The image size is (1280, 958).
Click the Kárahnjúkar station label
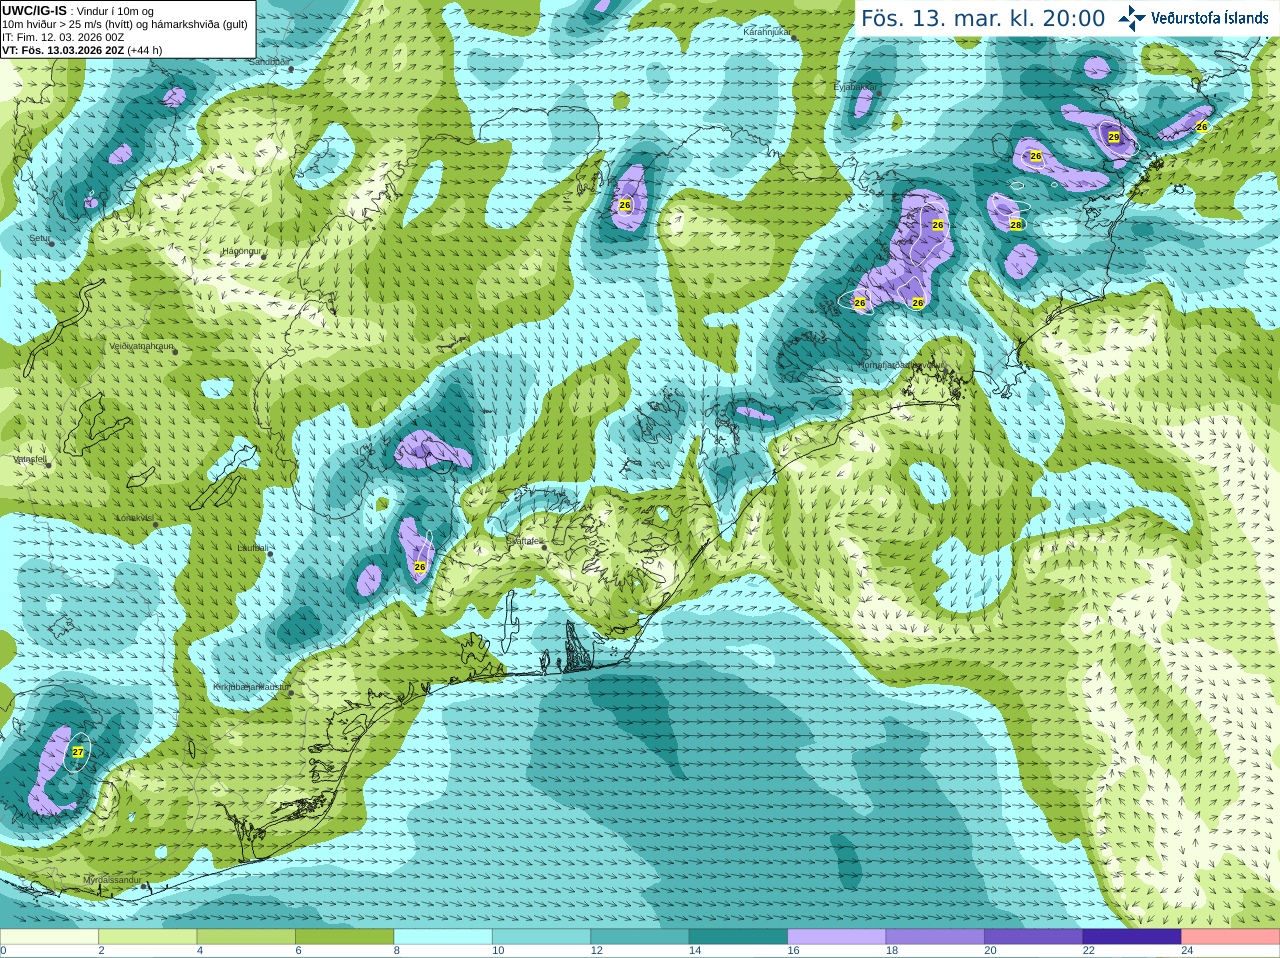[767, 33]
